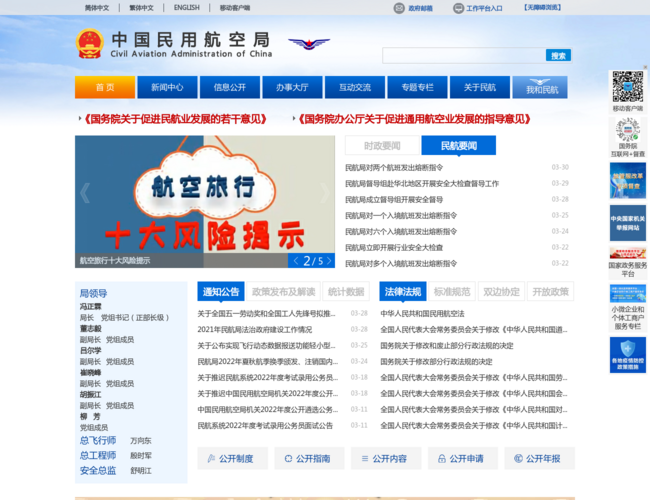The width and height of the screenshot is (650, 500).
Task: Open 公开指南 button
Action: (309, 458)
